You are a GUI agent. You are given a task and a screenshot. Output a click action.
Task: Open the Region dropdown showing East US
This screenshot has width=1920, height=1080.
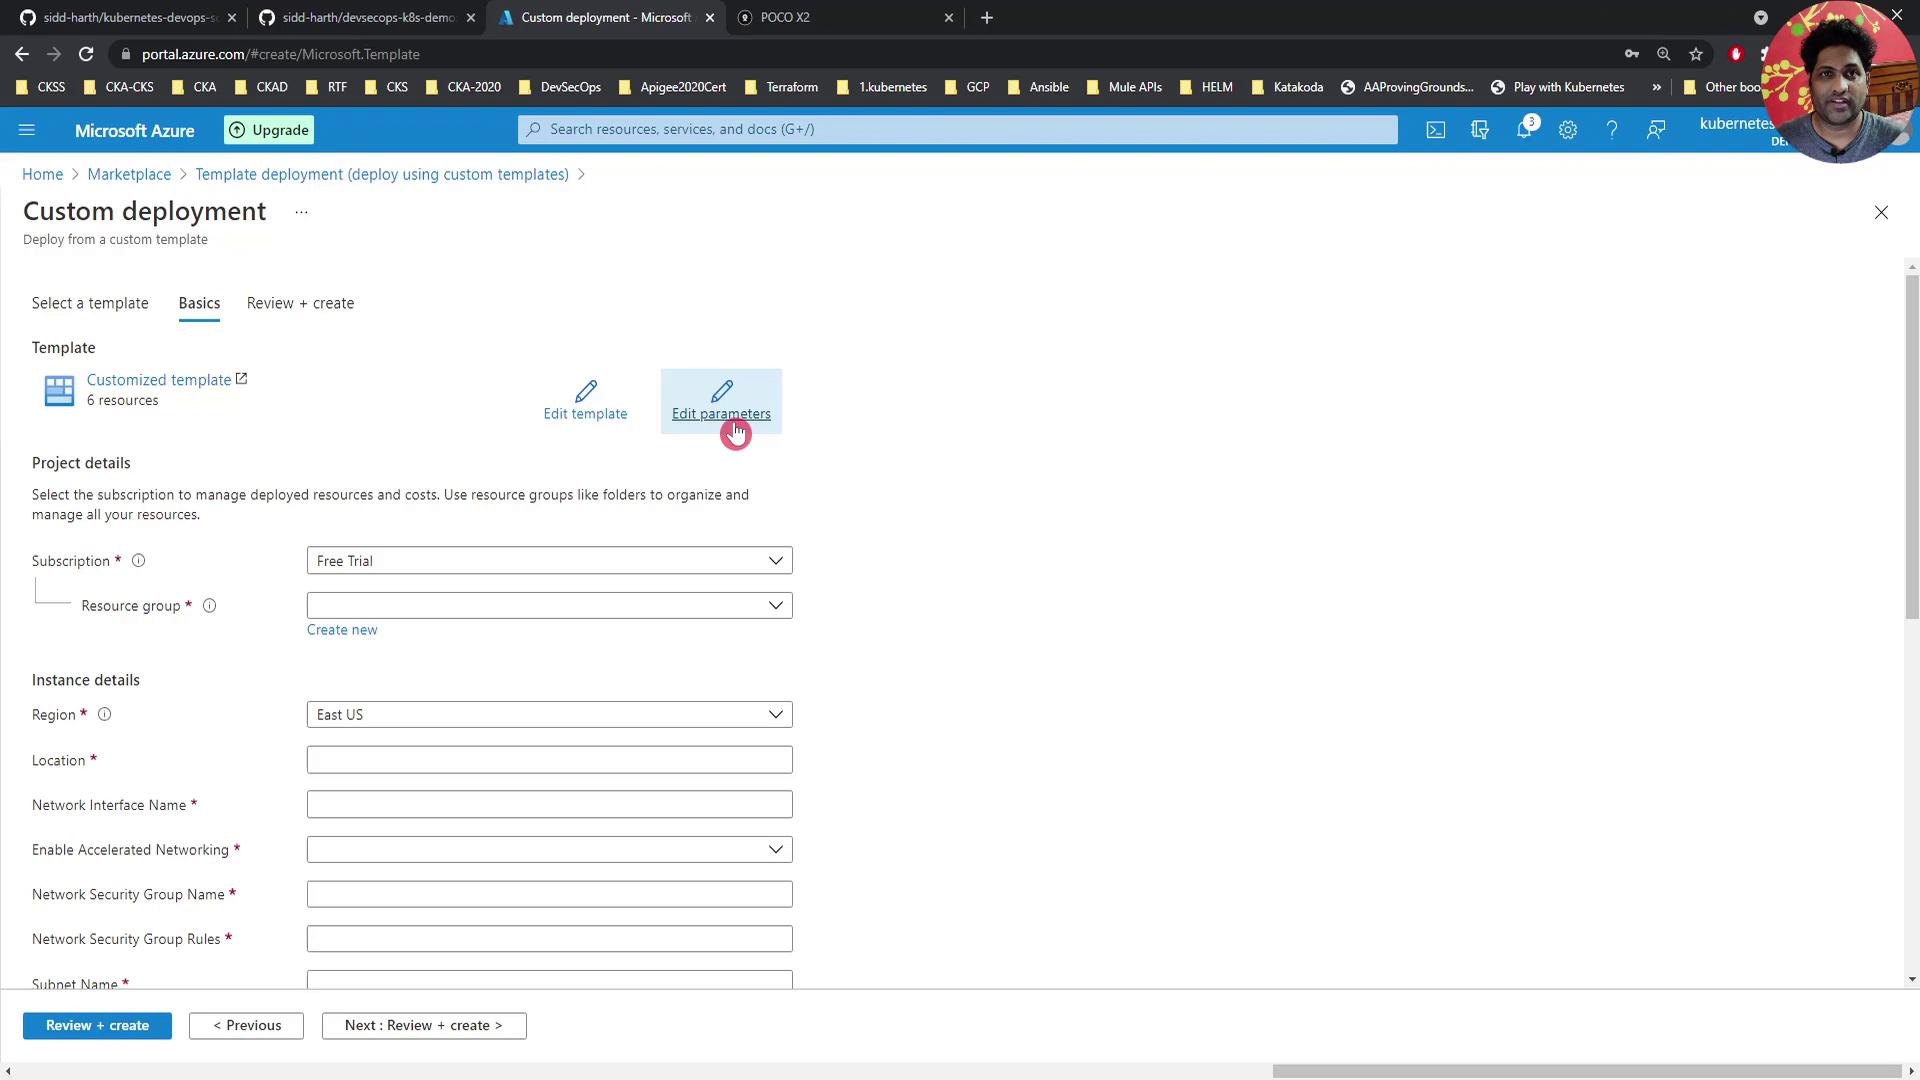549,715
